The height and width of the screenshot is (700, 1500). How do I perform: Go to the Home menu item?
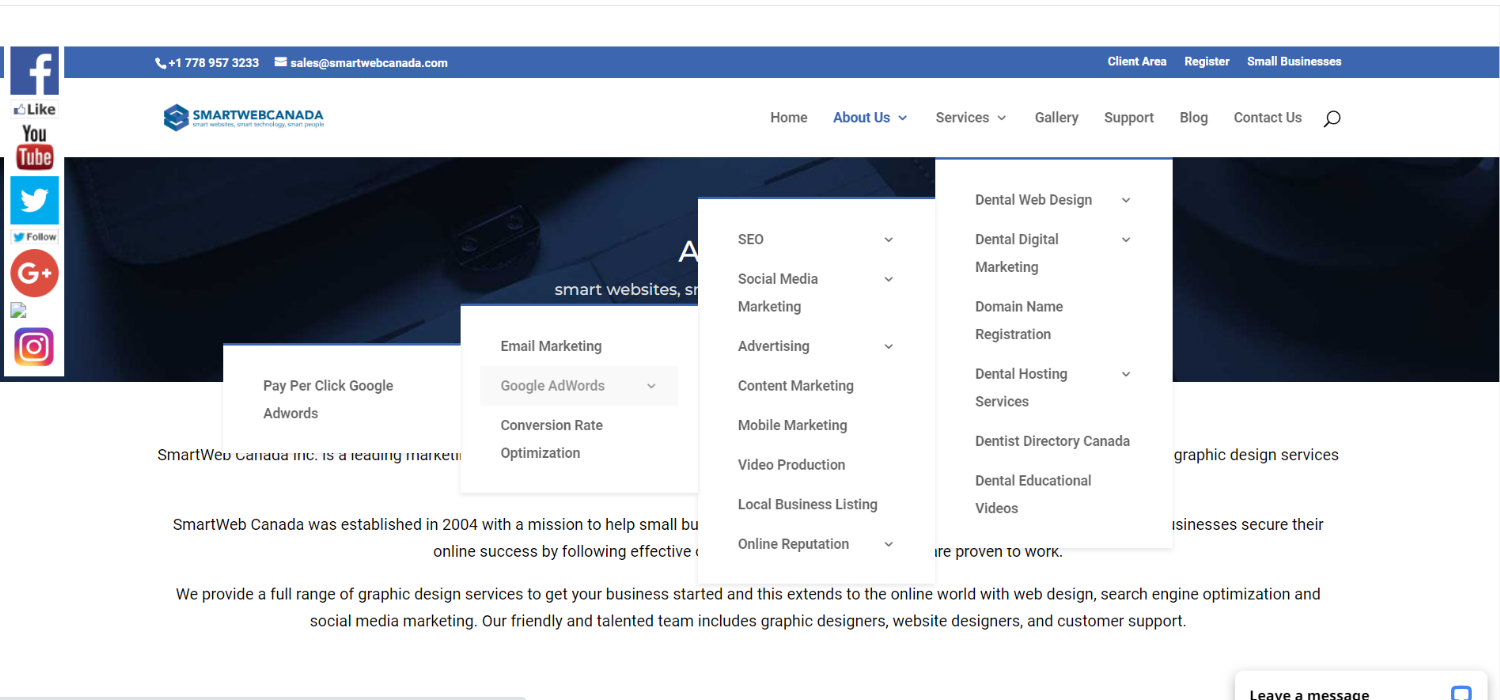(789, 118)
